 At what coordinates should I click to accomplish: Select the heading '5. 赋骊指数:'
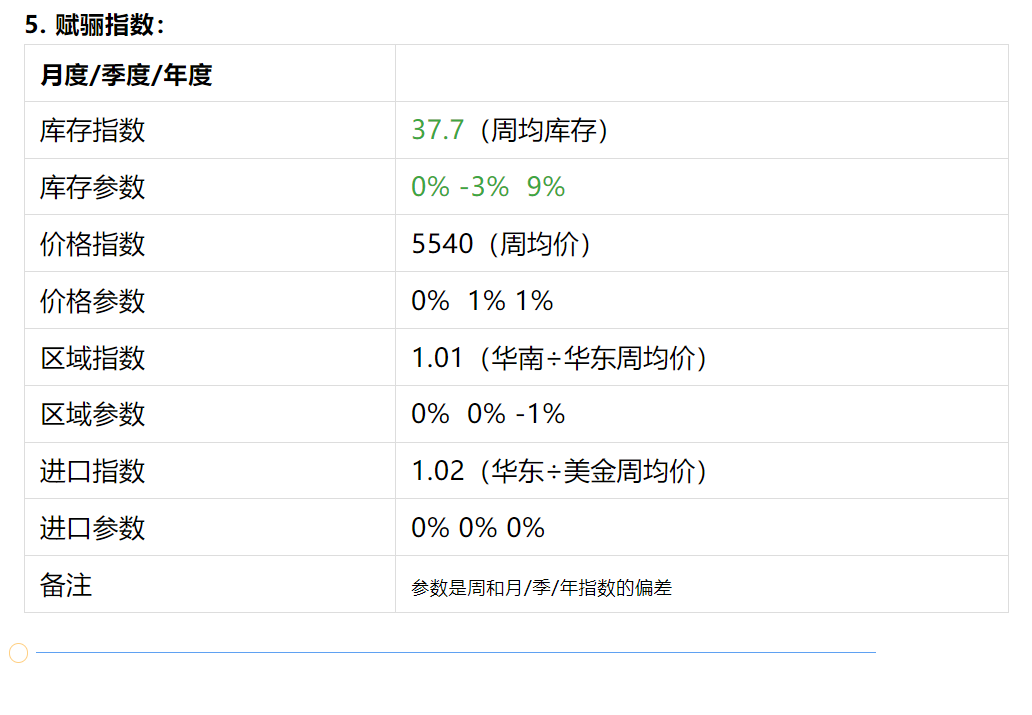point(94,25)
